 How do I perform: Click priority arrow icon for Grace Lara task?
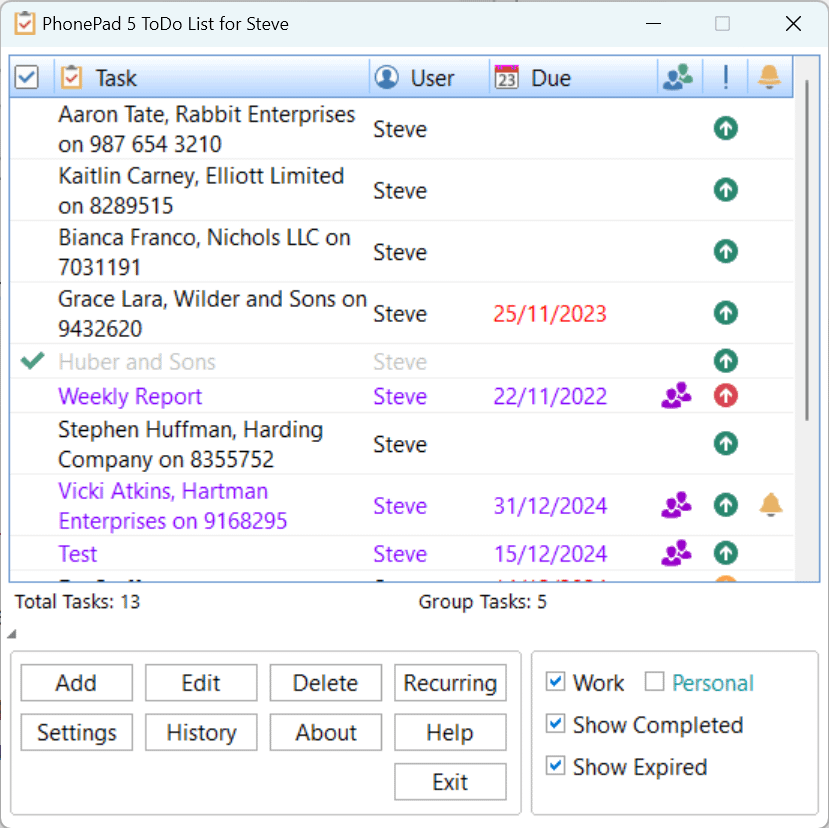(725, 312)
